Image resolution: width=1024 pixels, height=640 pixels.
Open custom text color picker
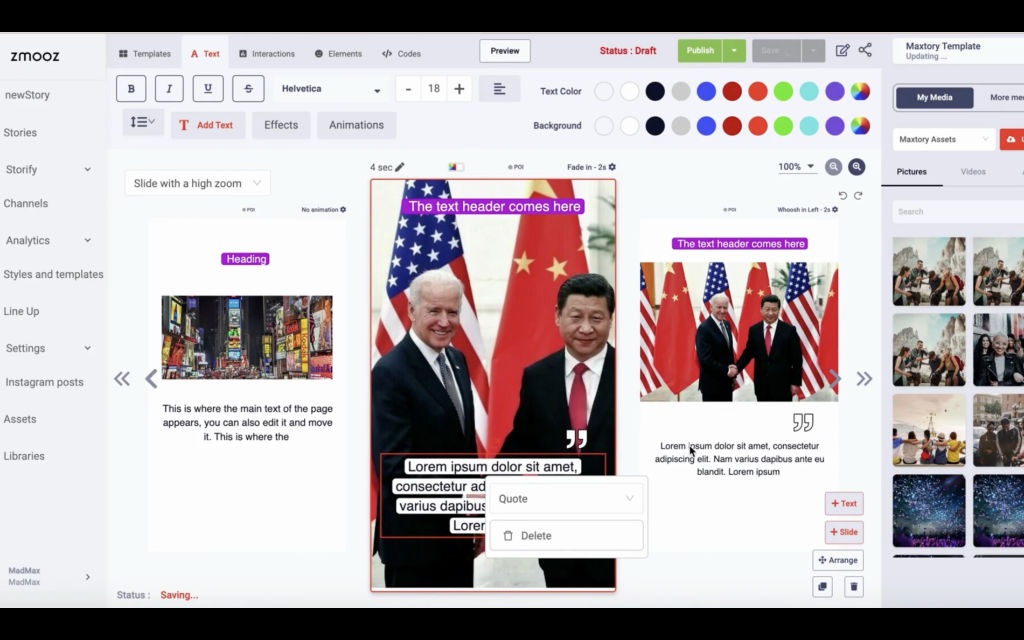click(x=860, y=91)
